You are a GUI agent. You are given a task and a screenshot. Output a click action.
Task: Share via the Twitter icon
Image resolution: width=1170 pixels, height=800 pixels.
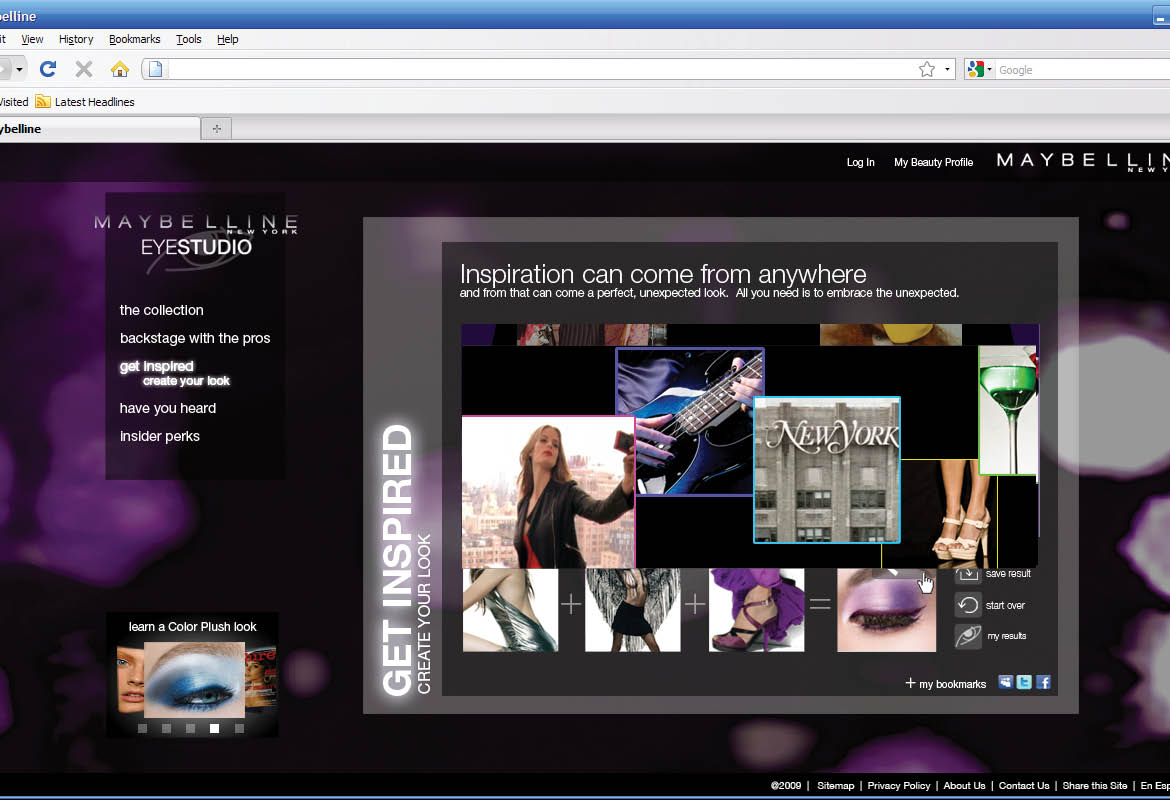1024,683
